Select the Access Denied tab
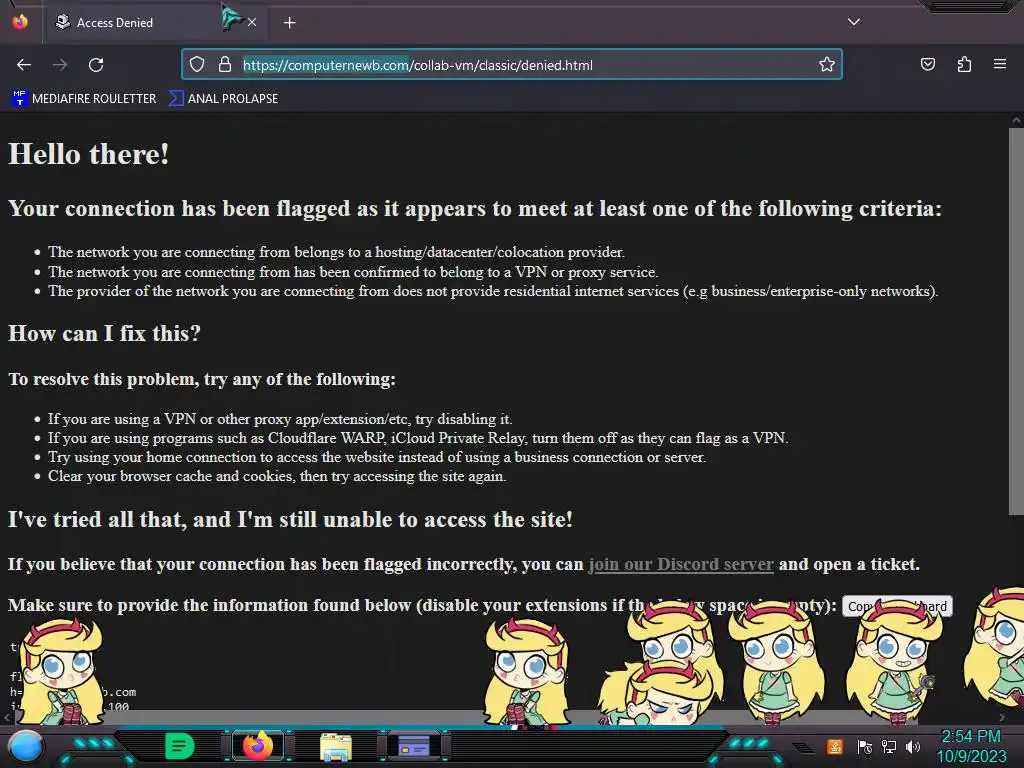1024x768 pixels. (155, 23)
